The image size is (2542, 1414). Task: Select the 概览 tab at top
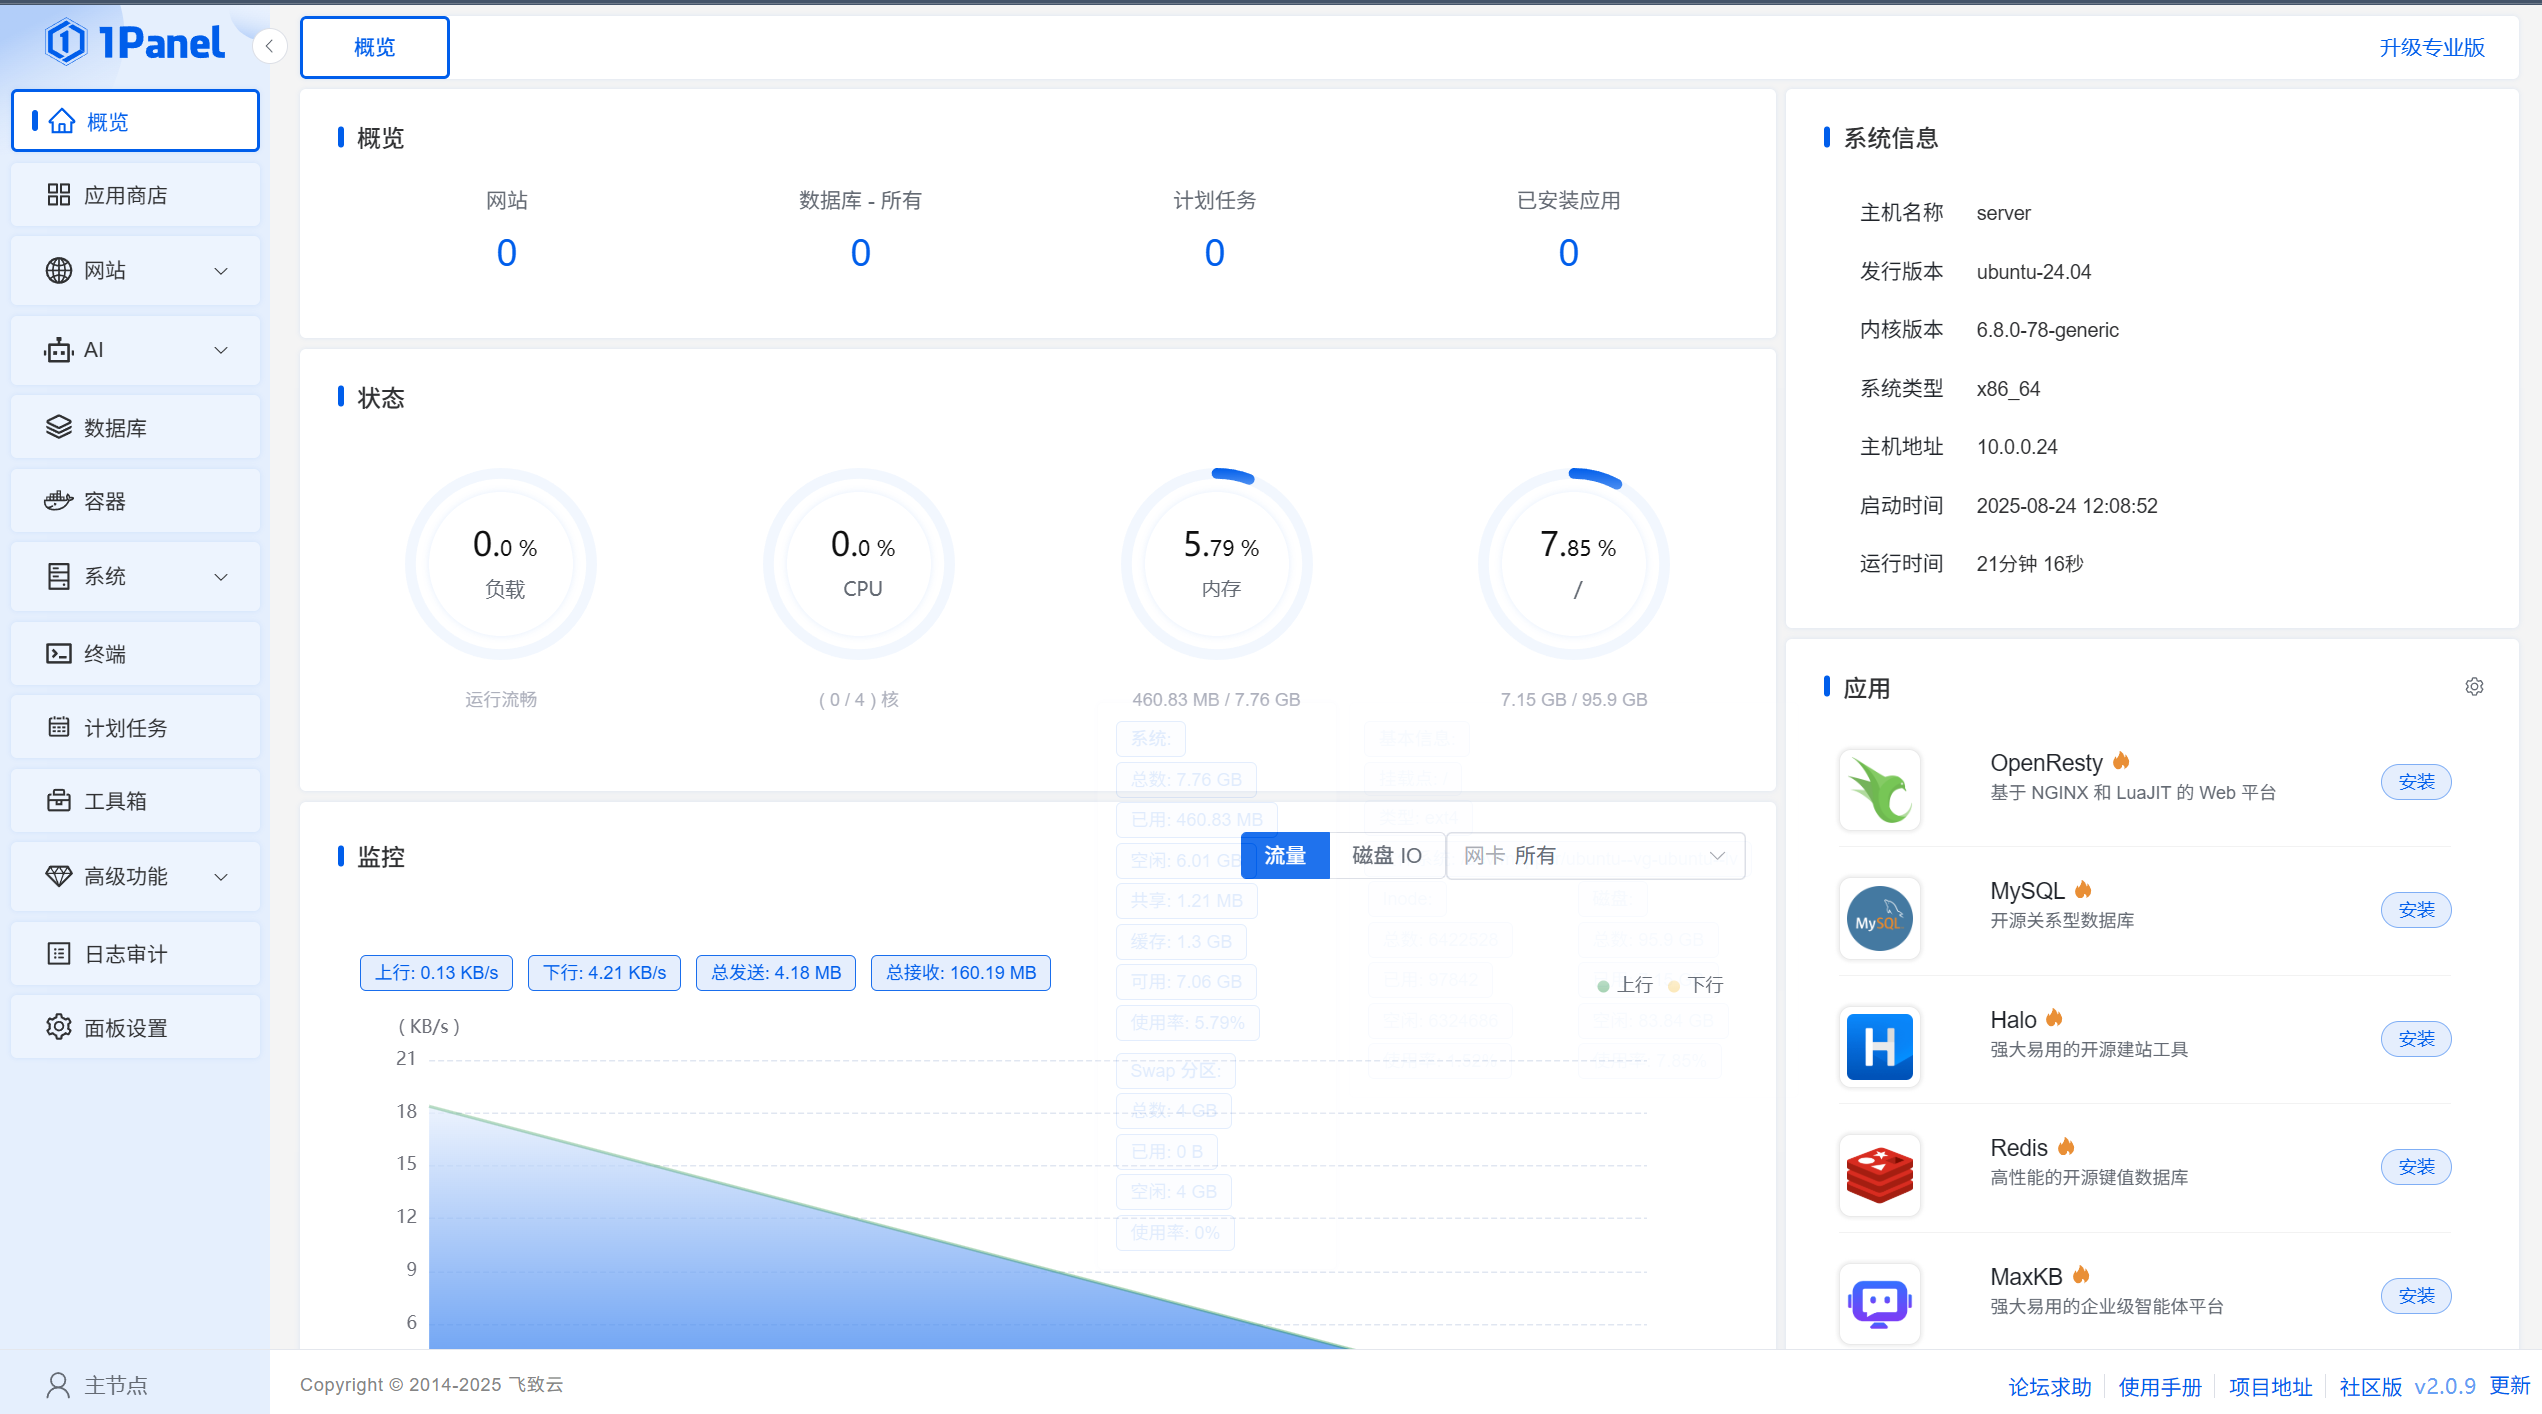374,47
